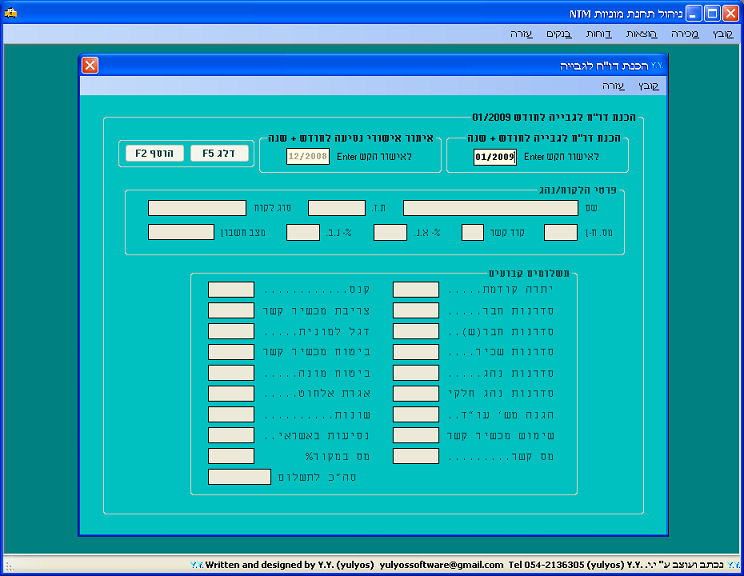This screenshot has height=576, width=744.
Task: Click the 12/2008 travel approvals field
Action: [308, 156]
